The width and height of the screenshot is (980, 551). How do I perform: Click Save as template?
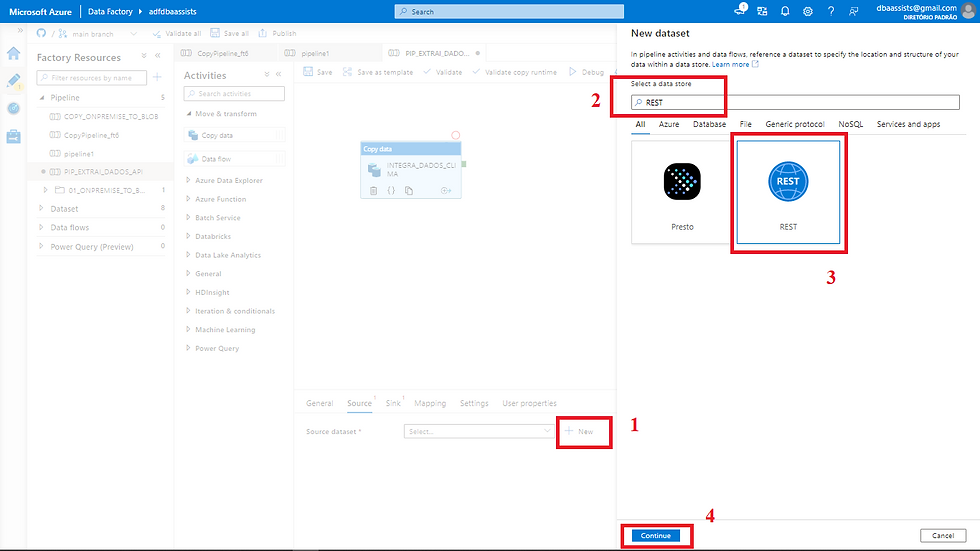378,72
